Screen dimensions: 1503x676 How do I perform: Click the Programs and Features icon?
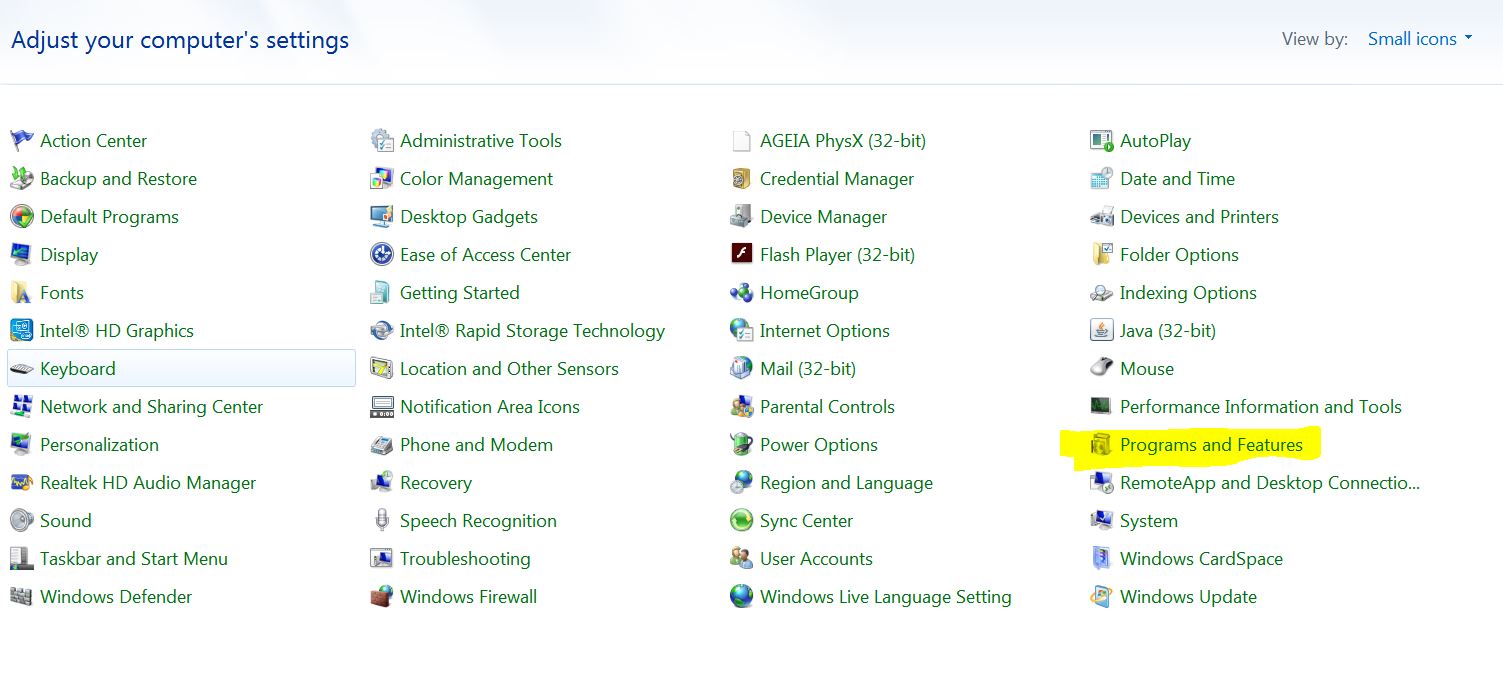pyautogui.click(x=1101, y=445)
